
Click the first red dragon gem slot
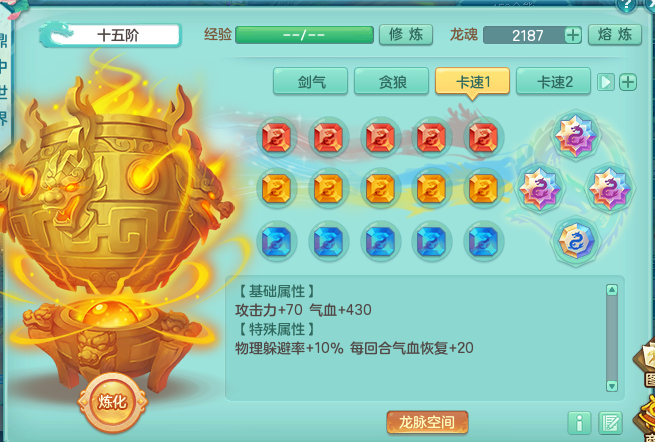coord(277,137)
